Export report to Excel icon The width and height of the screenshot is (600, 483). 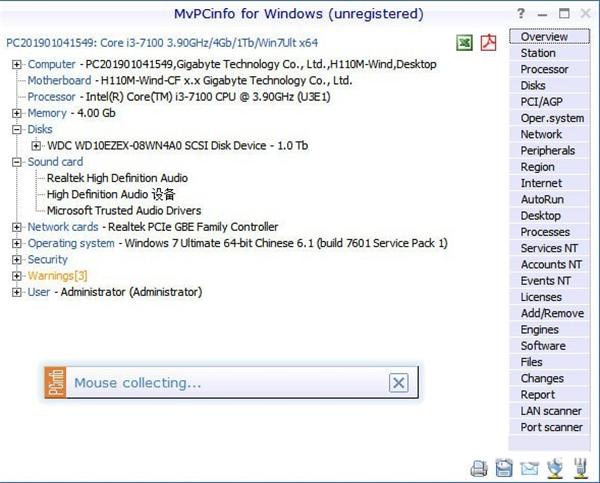pos(464,43)
